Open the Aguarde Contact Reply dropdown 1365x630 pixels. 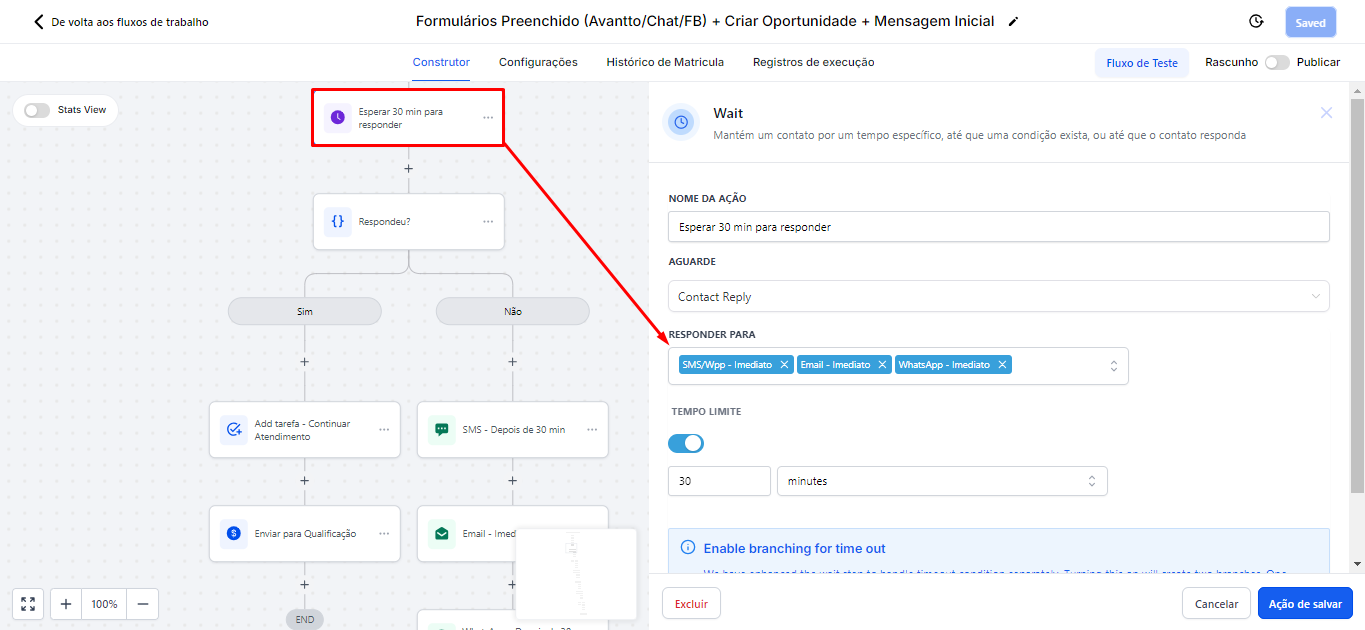coord(998,296)
